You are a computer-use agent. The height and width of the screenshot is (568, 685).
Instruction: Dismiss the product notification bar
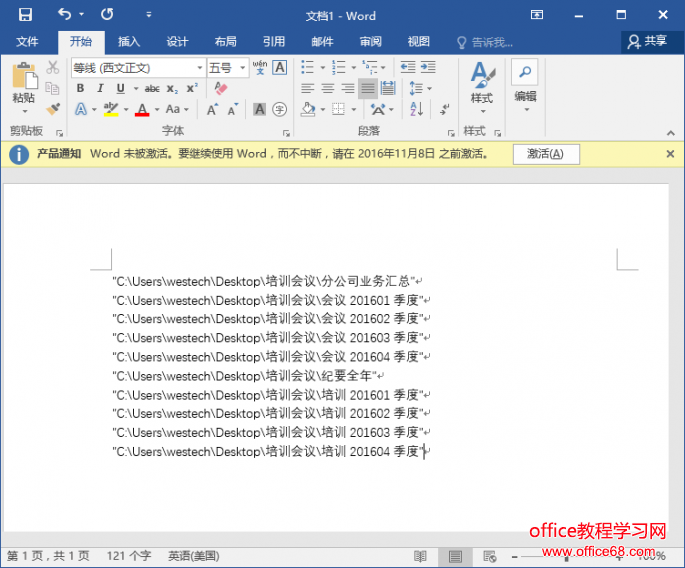point(670,154)
